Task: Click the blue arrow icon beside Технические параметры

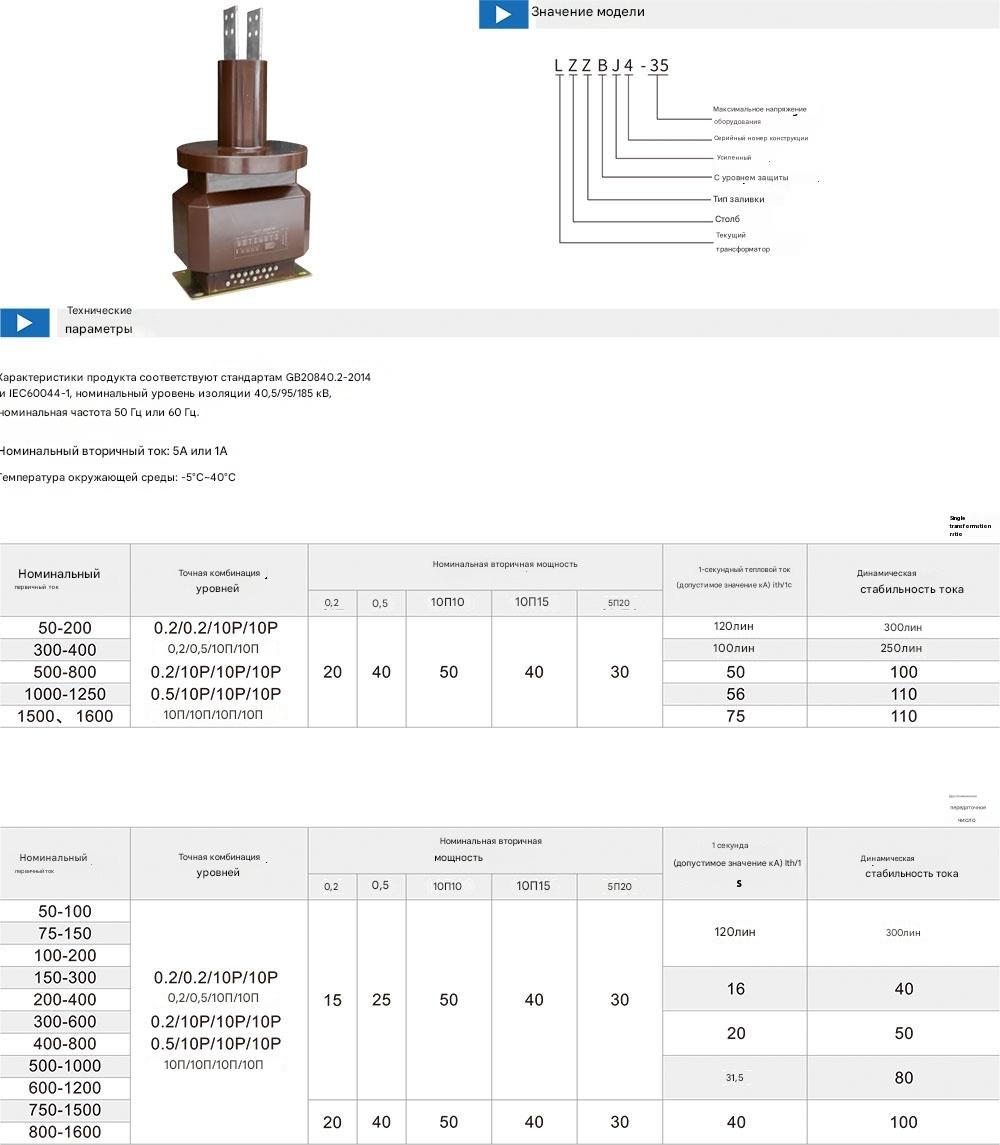Action: [25, 322]
